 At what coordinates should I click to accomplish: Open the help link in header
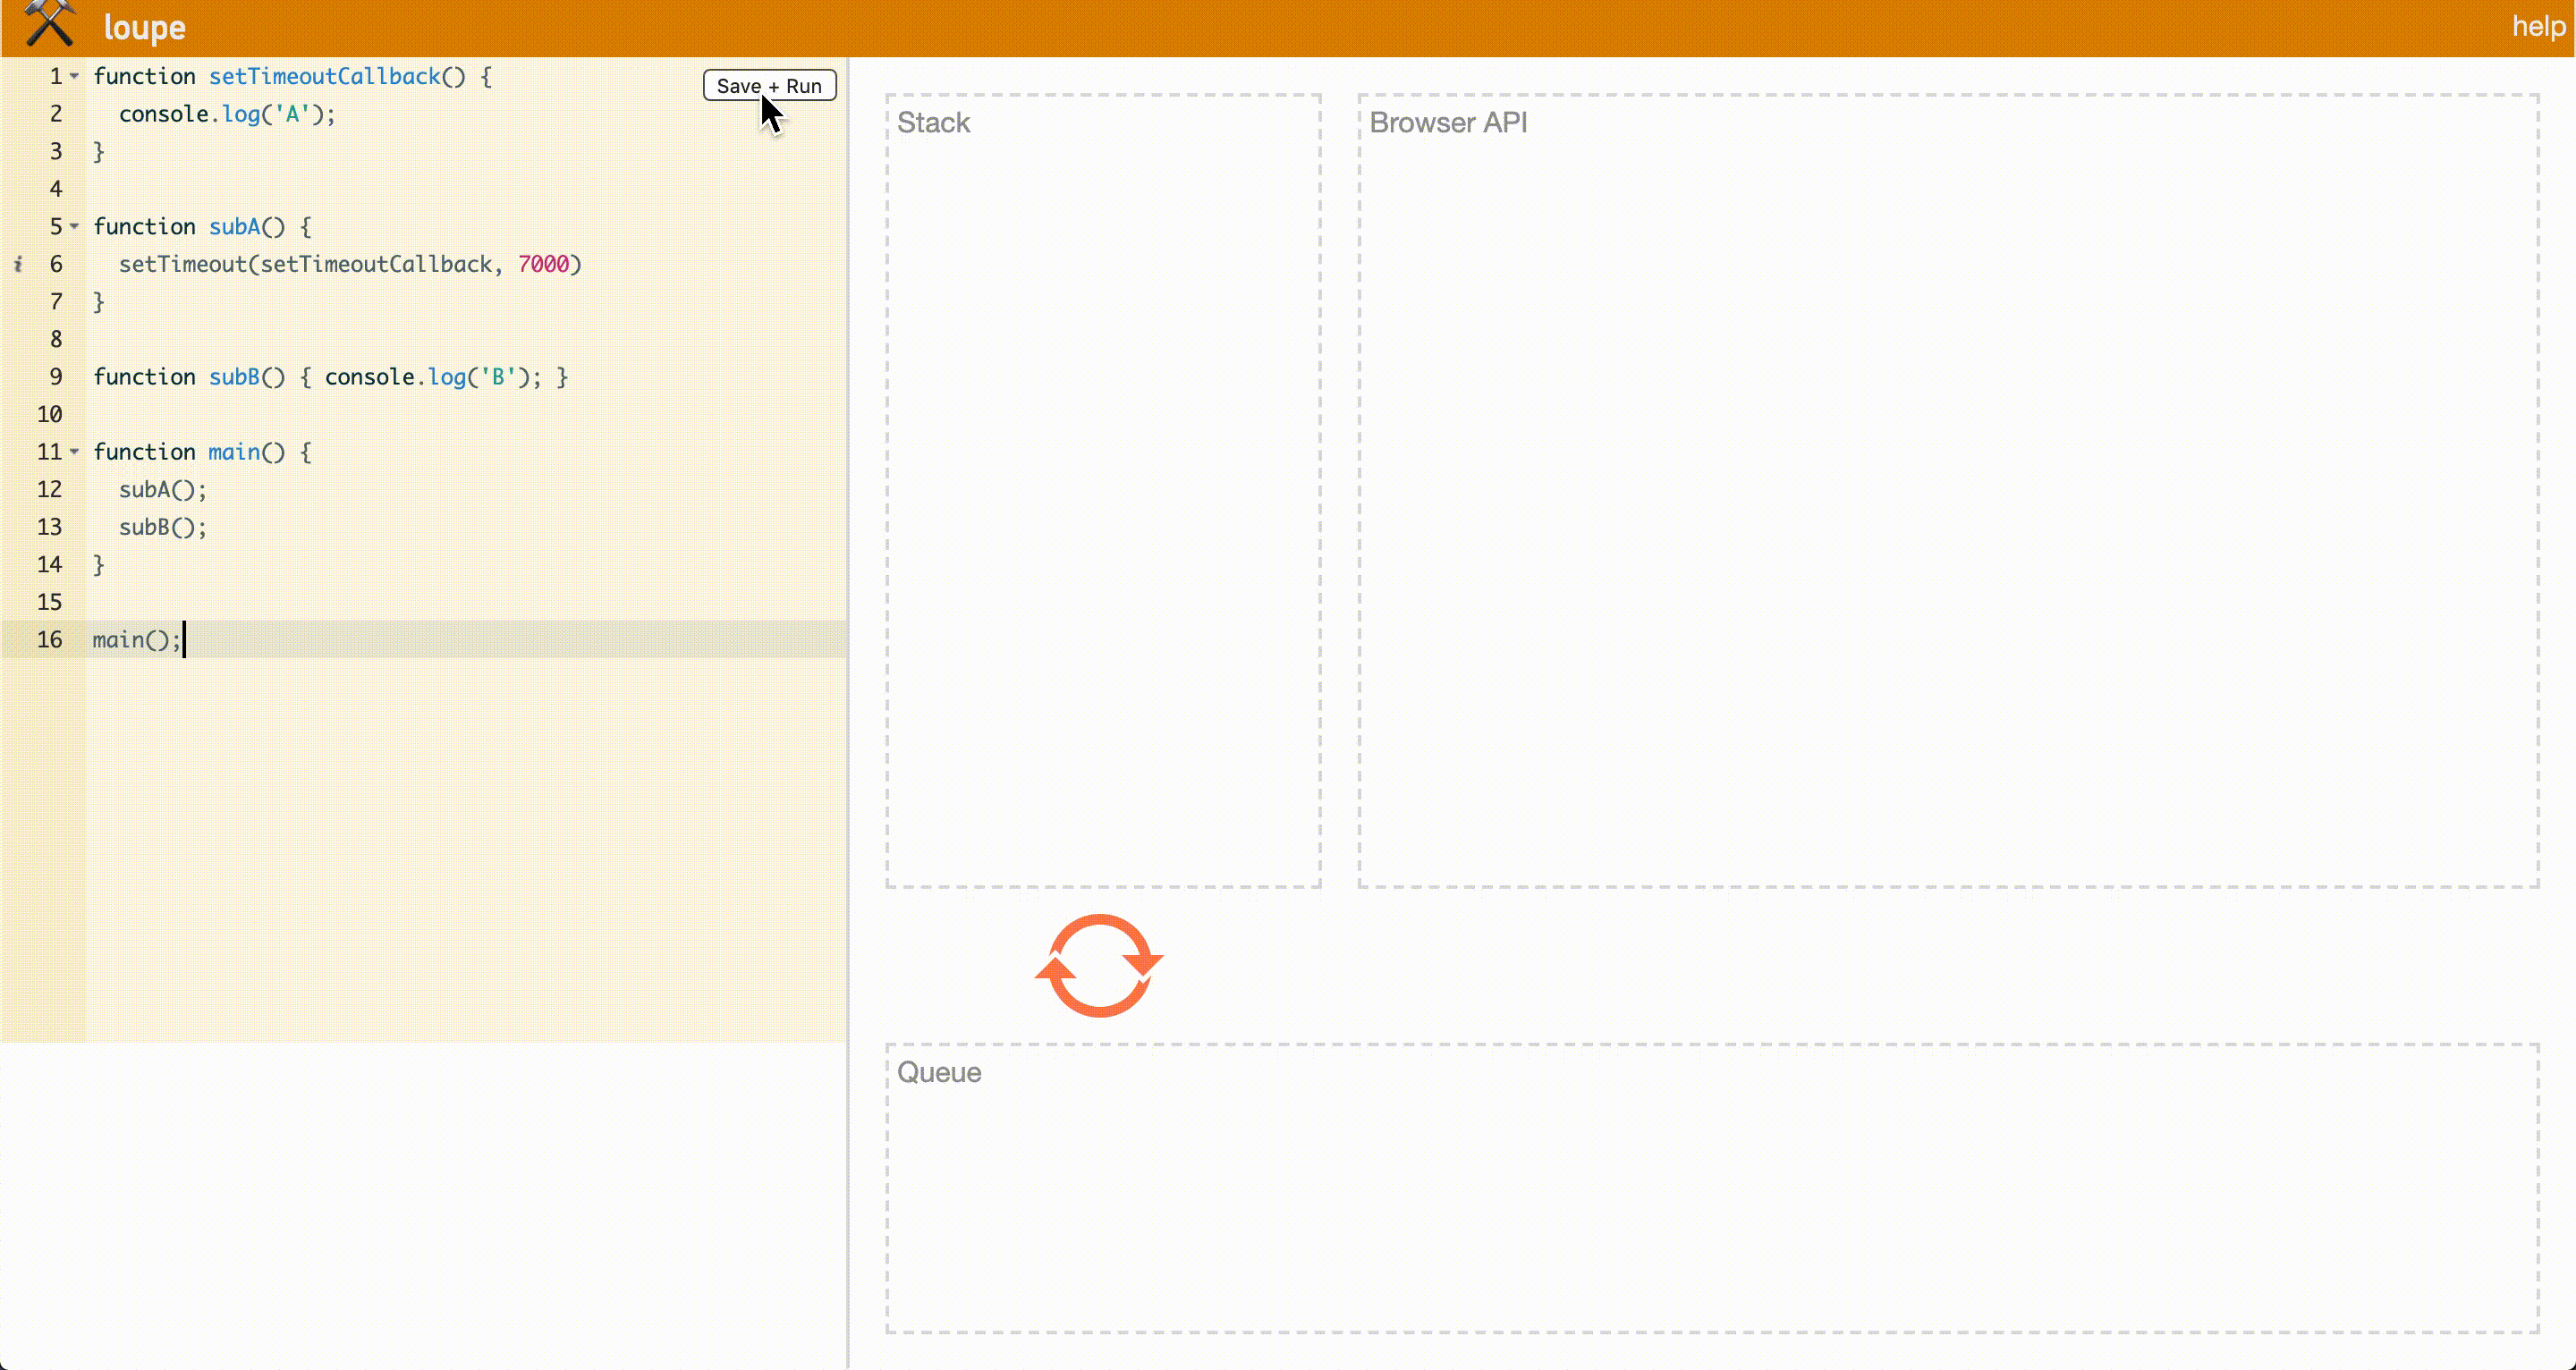point(2538,27)
